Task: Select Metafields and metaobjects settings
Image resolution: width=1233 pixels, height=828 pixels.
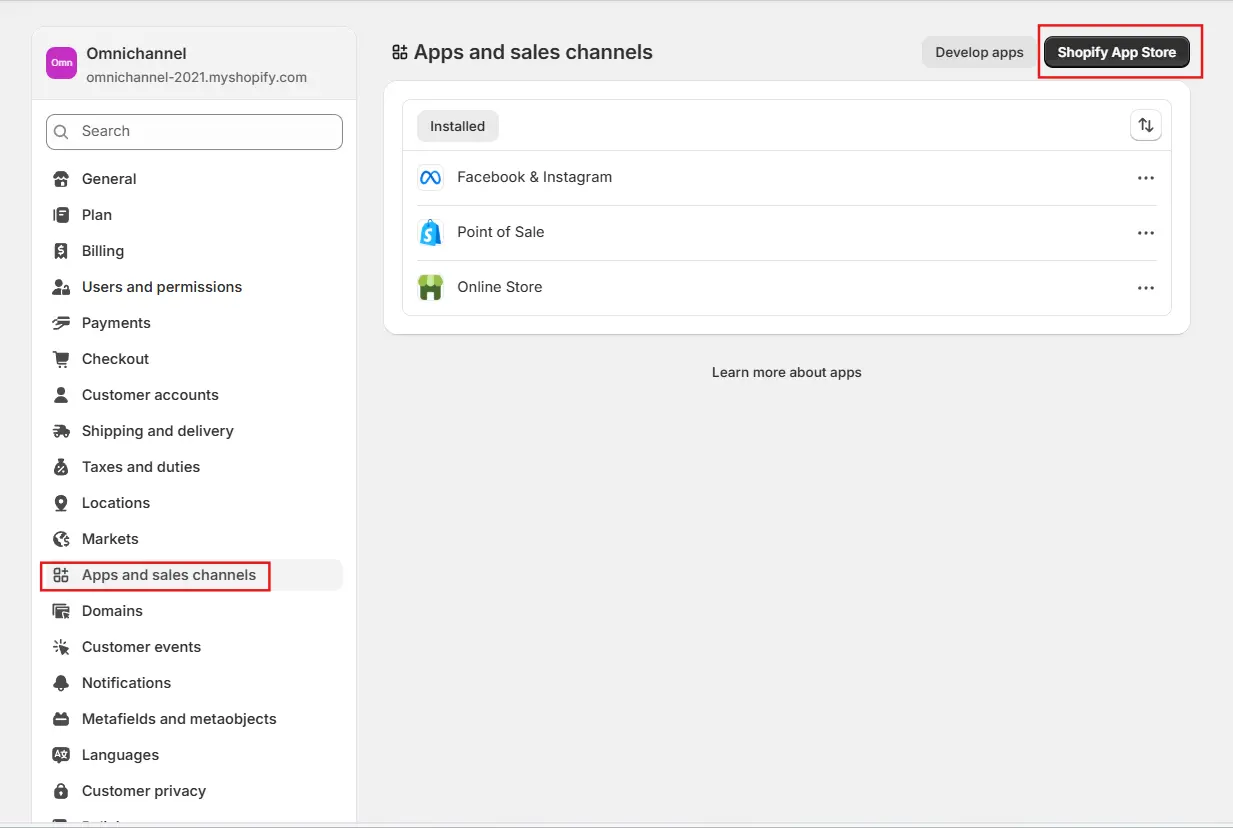Action: (179, 718)
